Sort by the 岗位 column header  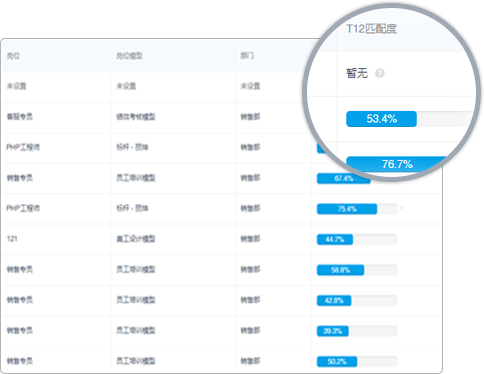(x=13, y=56)
